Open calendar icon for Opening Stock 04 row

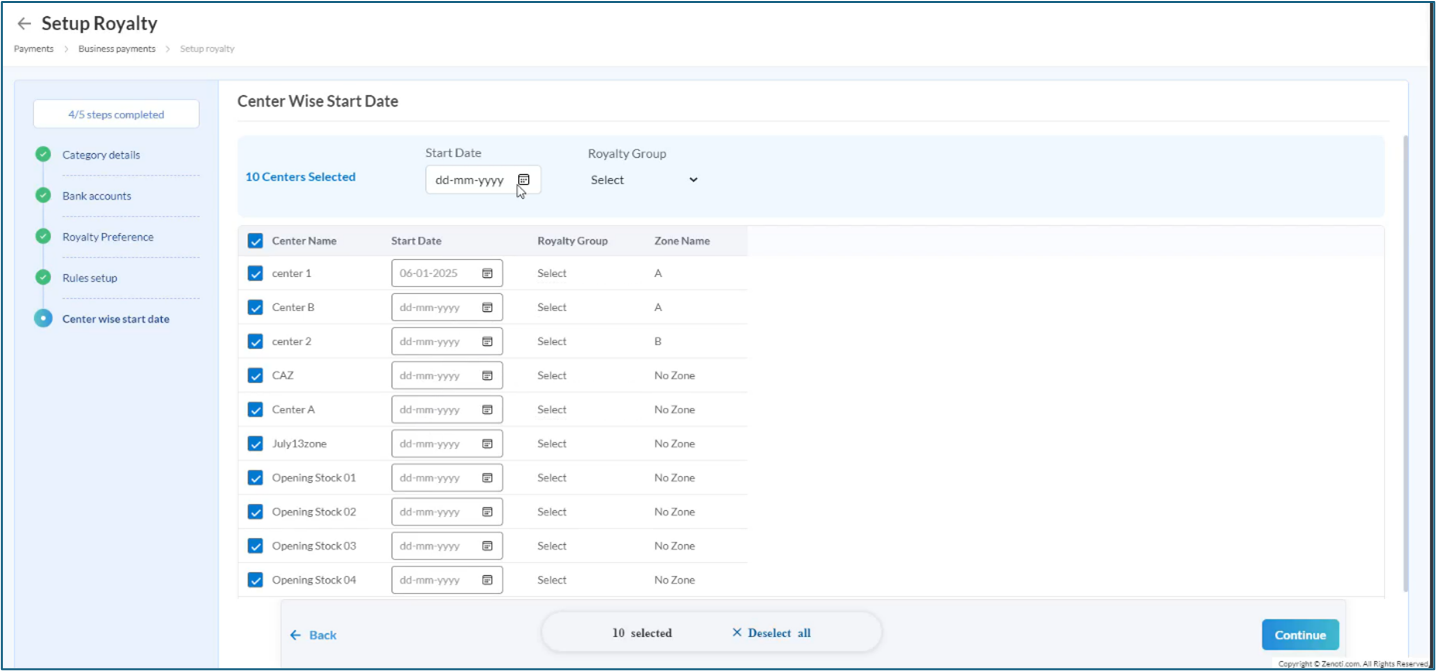pyautogui.click(x=487, y=580)
